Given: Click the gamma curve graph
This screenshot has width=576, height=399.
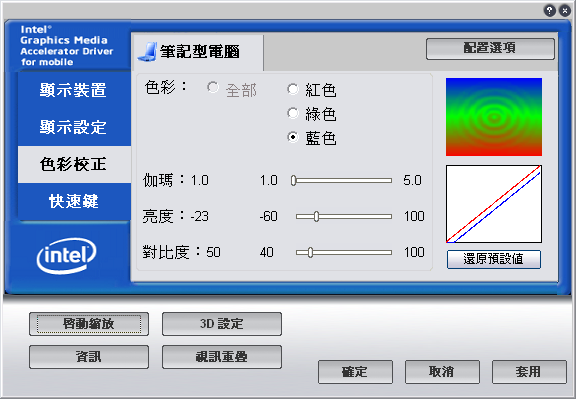Looking at the screenshot, I should (x=494, y=204).
